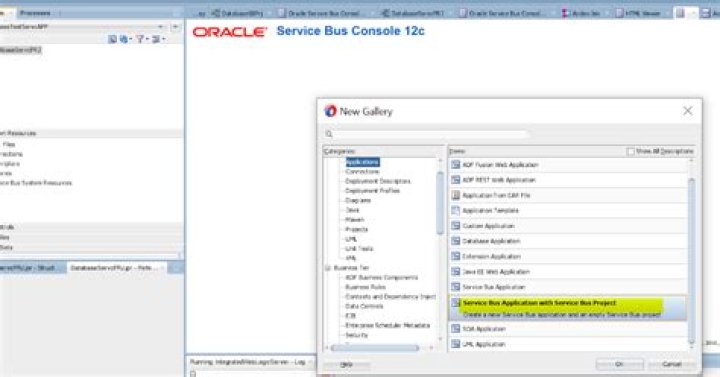Click the UML Application icon
This screenshot has height=377, width=720.
(456, 344)
